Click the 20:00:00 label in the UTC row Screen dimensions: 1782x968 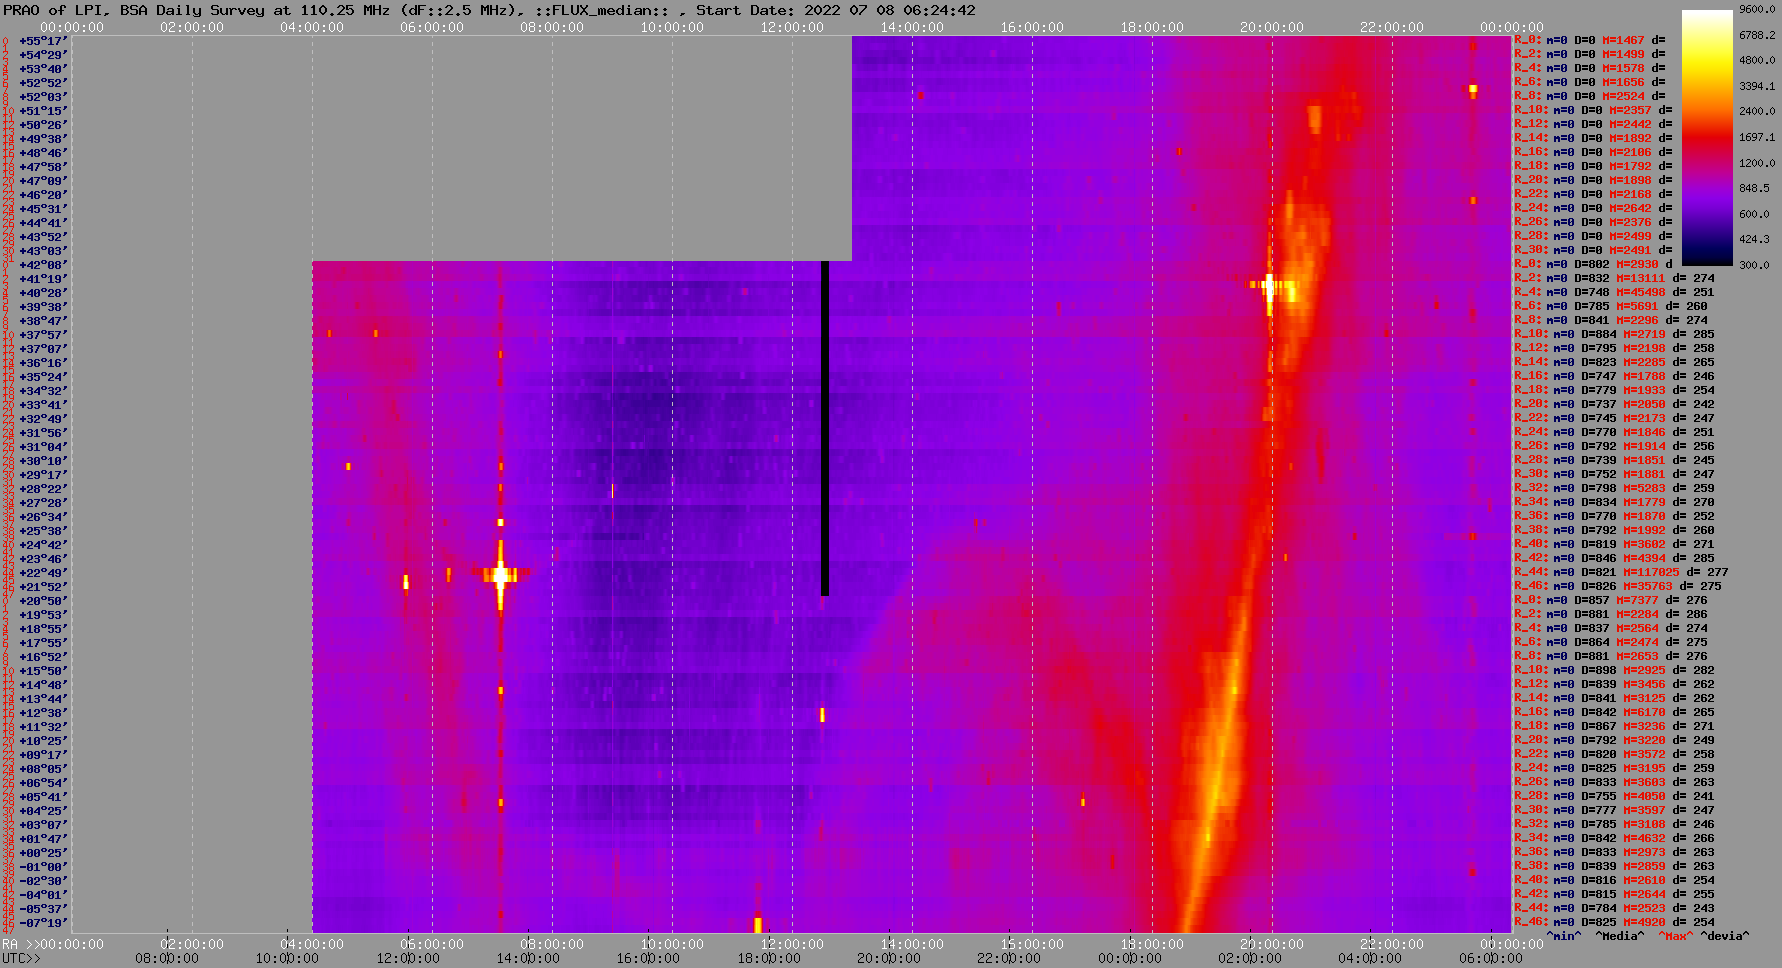[x=888, y=958]
